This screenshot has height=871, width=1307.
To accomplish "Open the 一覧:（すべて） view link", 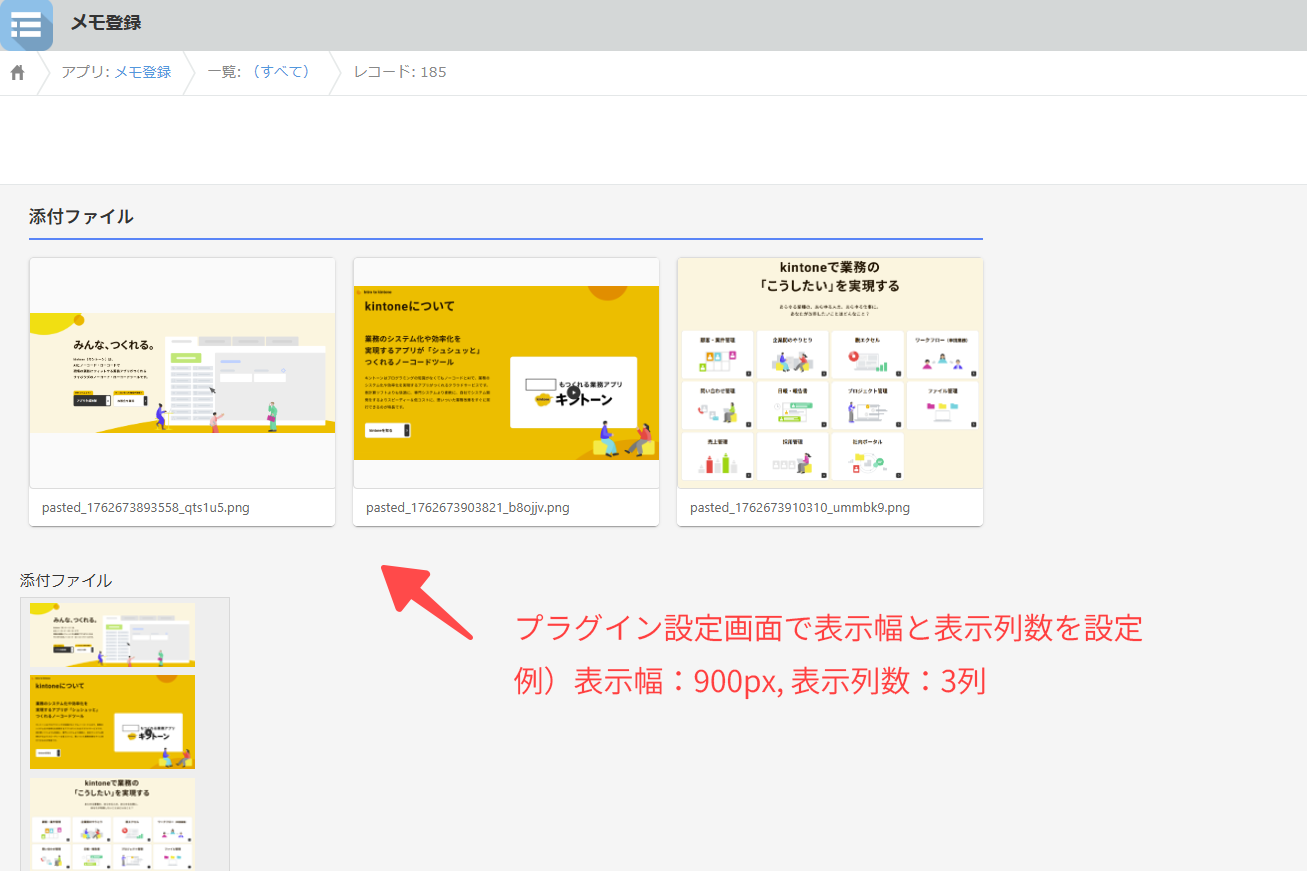I will (x=258, y=72).
